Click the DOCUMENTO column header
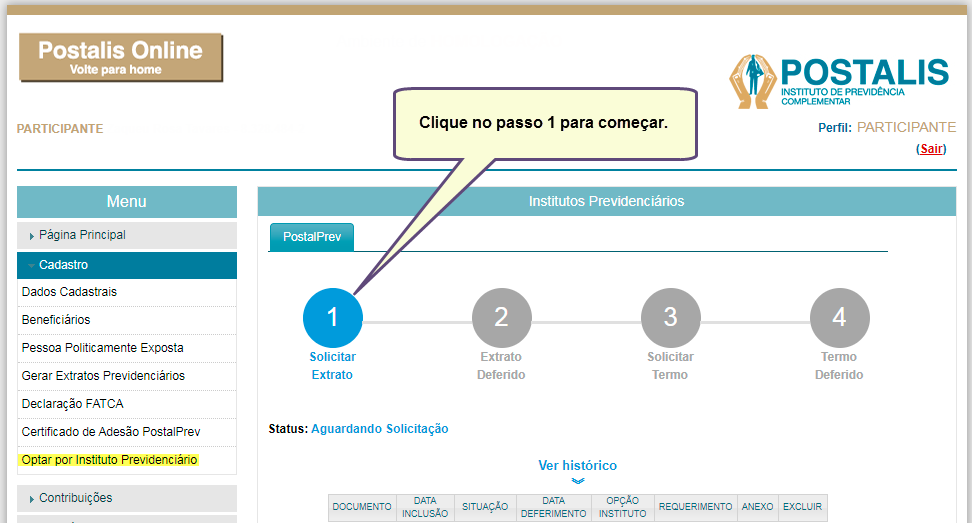Image resolution: width=972 pixels, height=523 pixels. pos(362,507)
